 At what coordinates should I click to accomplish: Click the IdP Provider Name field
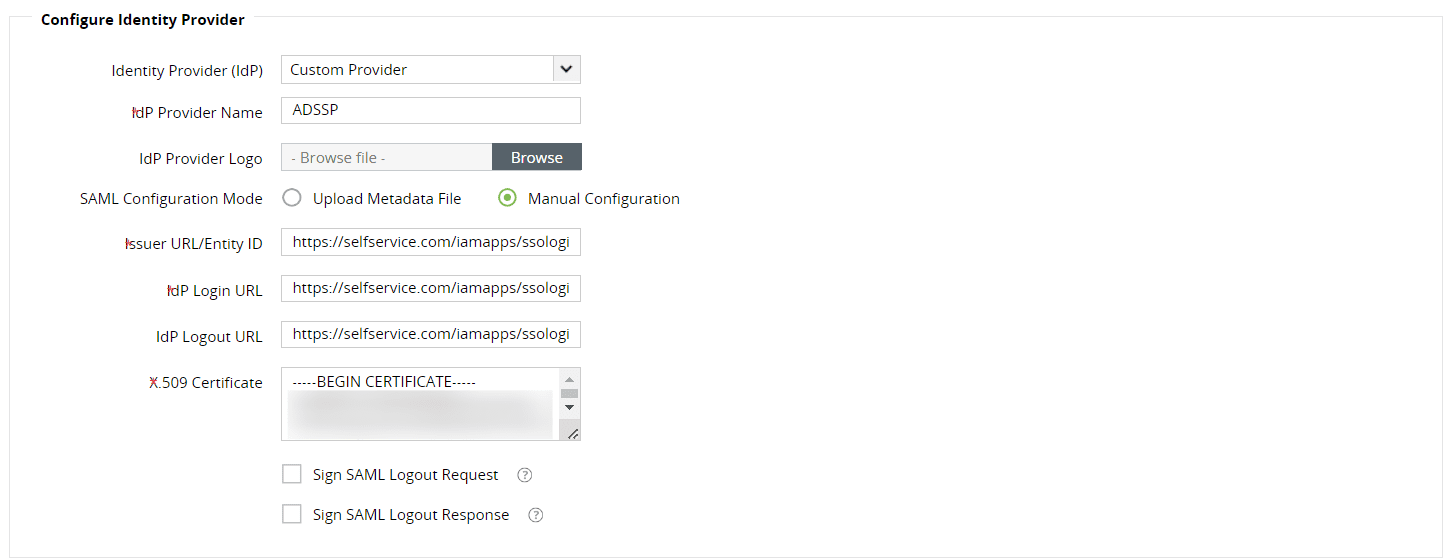[x=430, y=111]
